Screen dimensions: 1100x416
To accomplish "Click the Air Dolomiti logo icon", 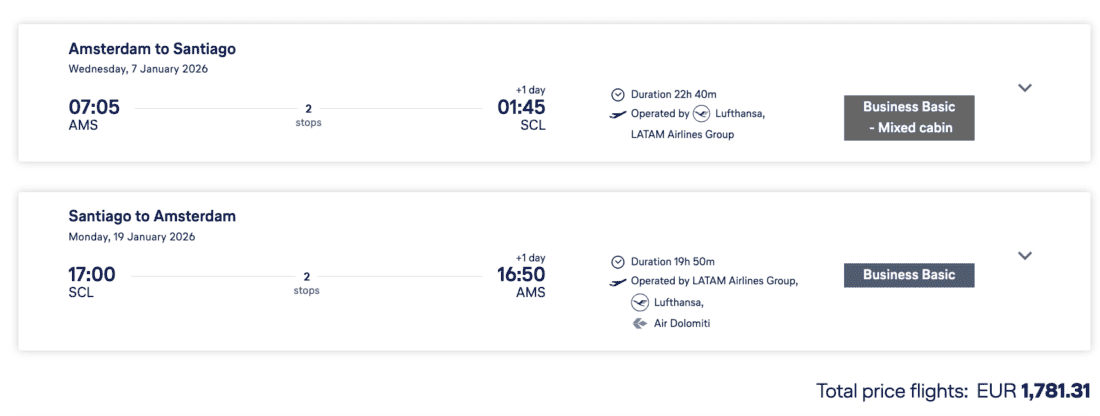I will 640,323.
